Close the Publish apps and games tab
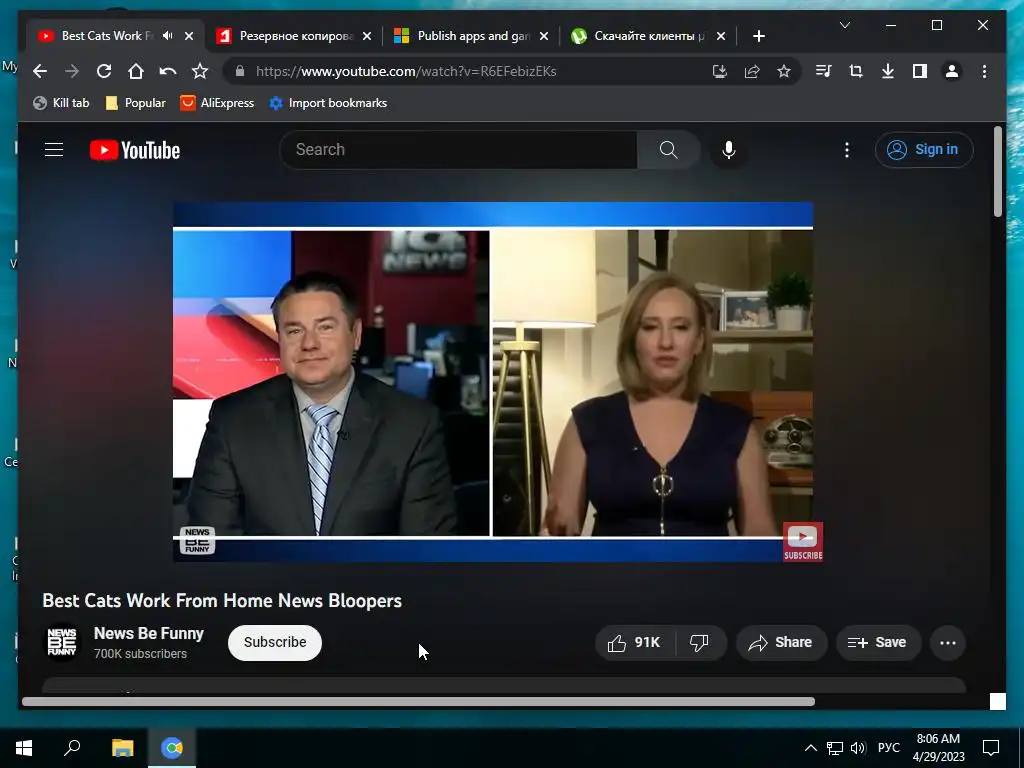The image size is (1024, 768). (544, 36)
